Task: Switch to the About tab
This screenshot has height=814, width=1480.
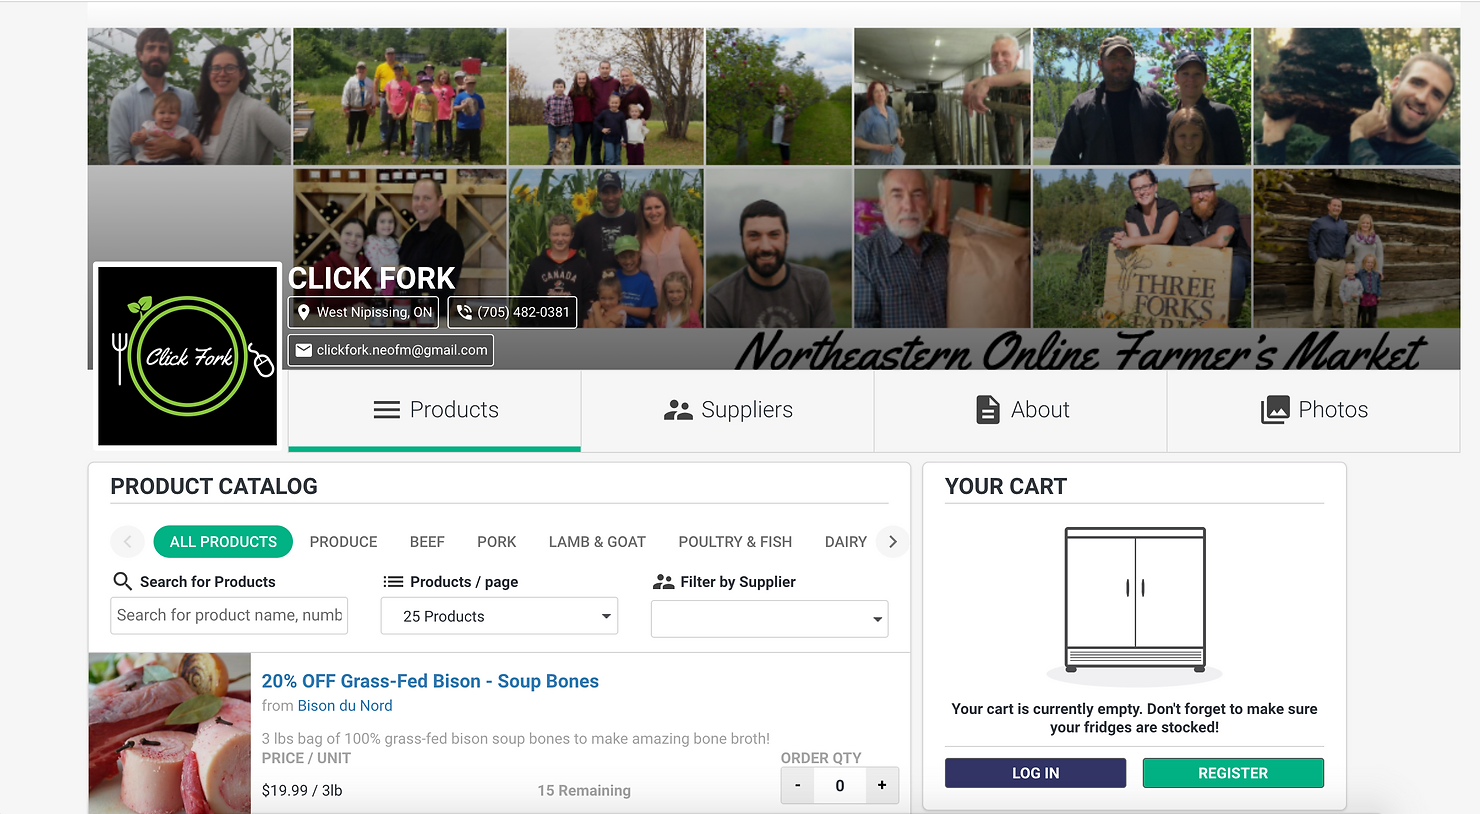Action: click(1021, 410)
